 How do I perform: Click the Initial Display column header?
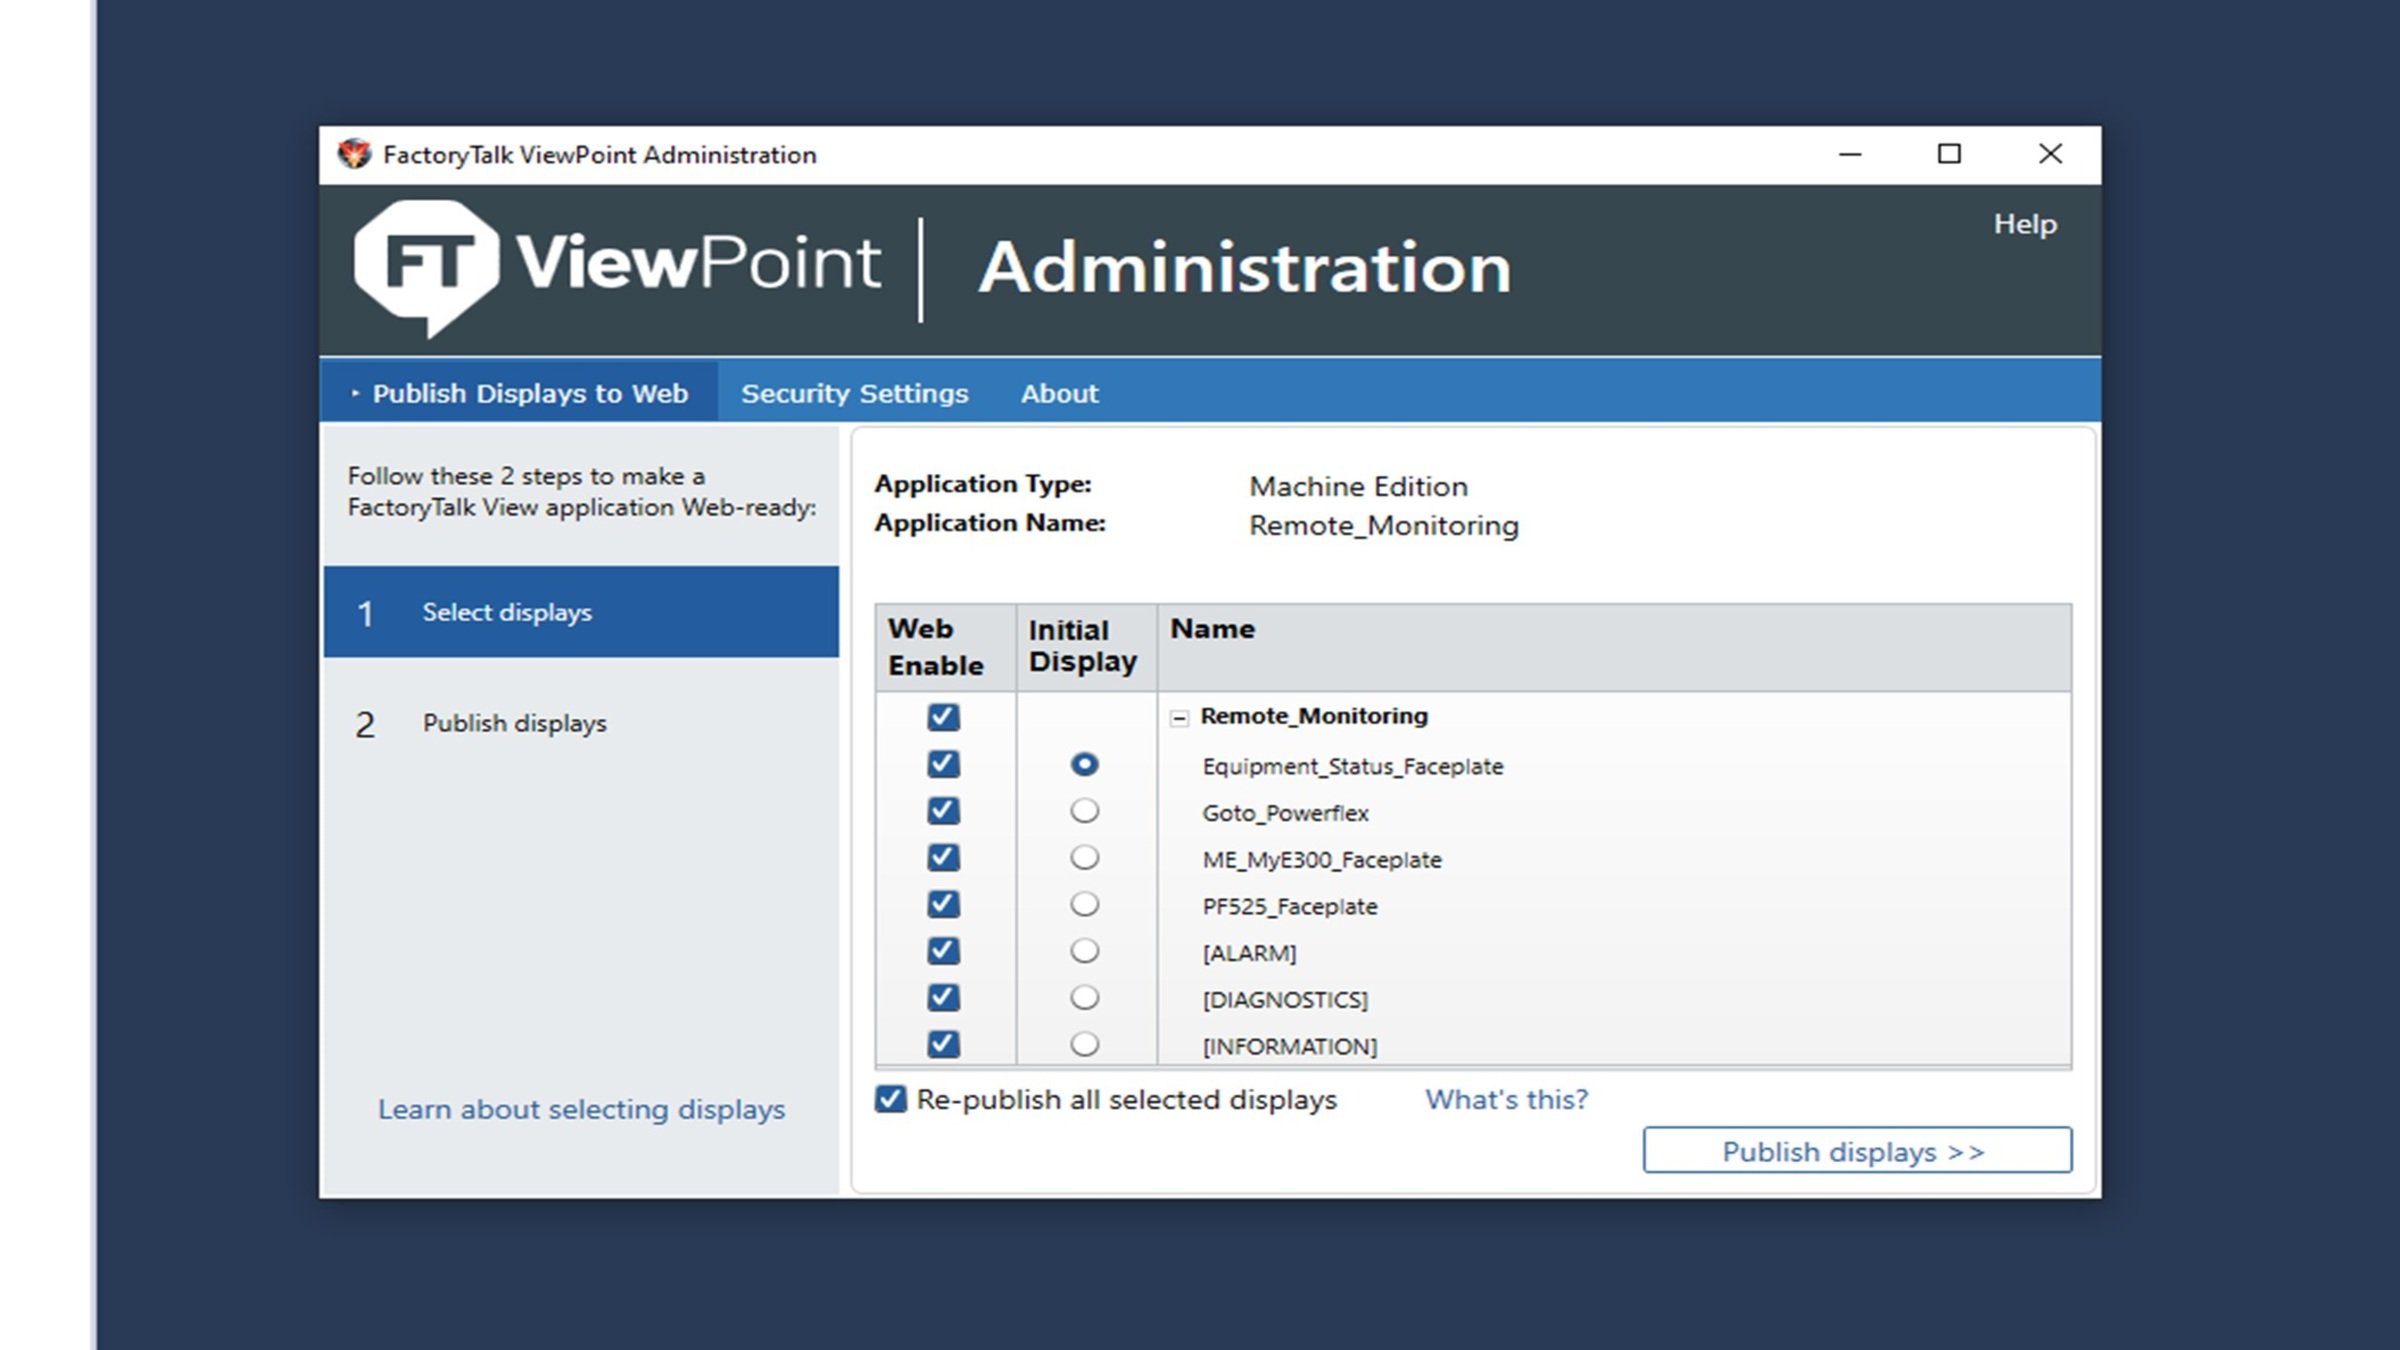pyautogui.click(x=1086, y=647)
